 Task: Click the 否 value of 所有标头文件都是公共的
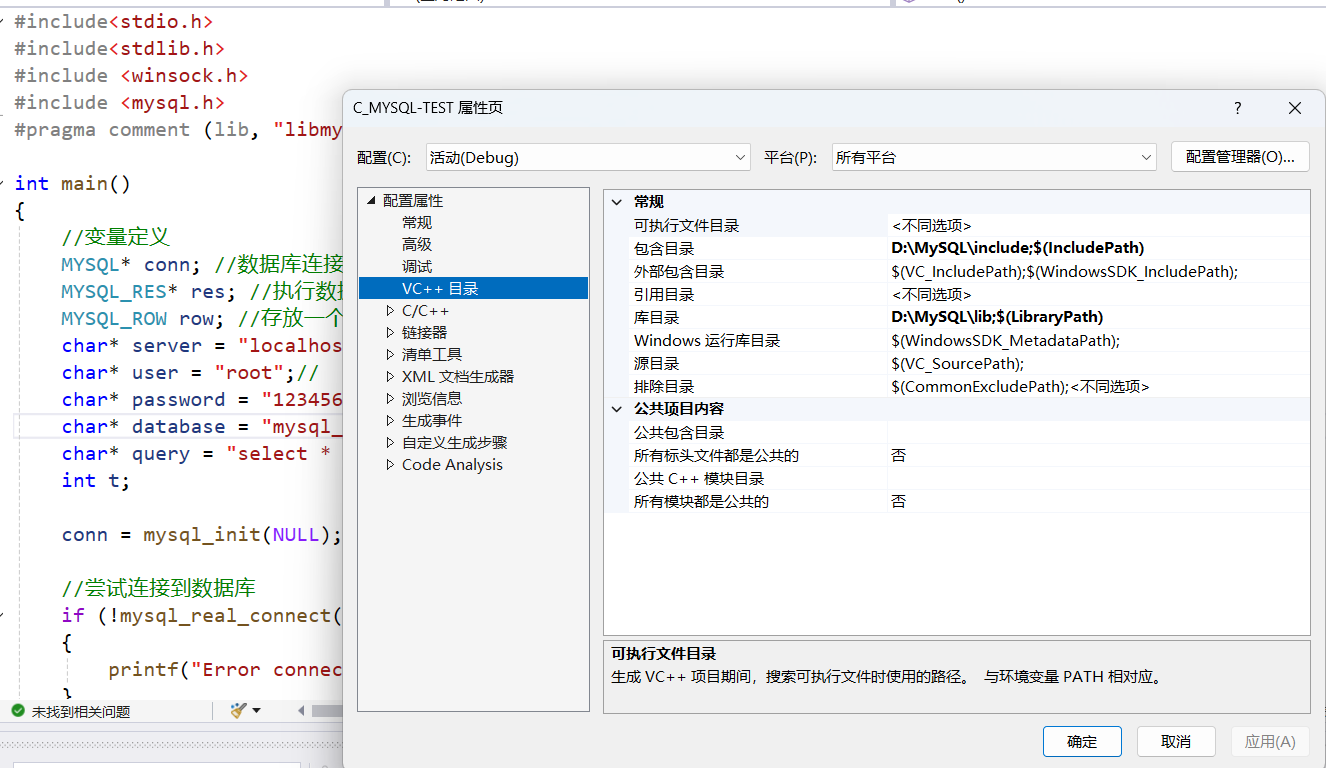click(898, 455)
